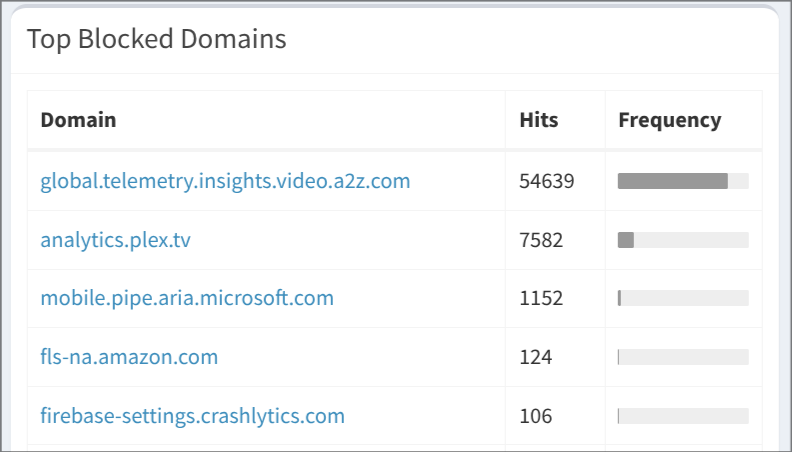This screenshot has width=792, height=452.
Task: Open mobile.pipe.aria.microsoft.com link
Action: pyautogui.click(x=187, y=298)
